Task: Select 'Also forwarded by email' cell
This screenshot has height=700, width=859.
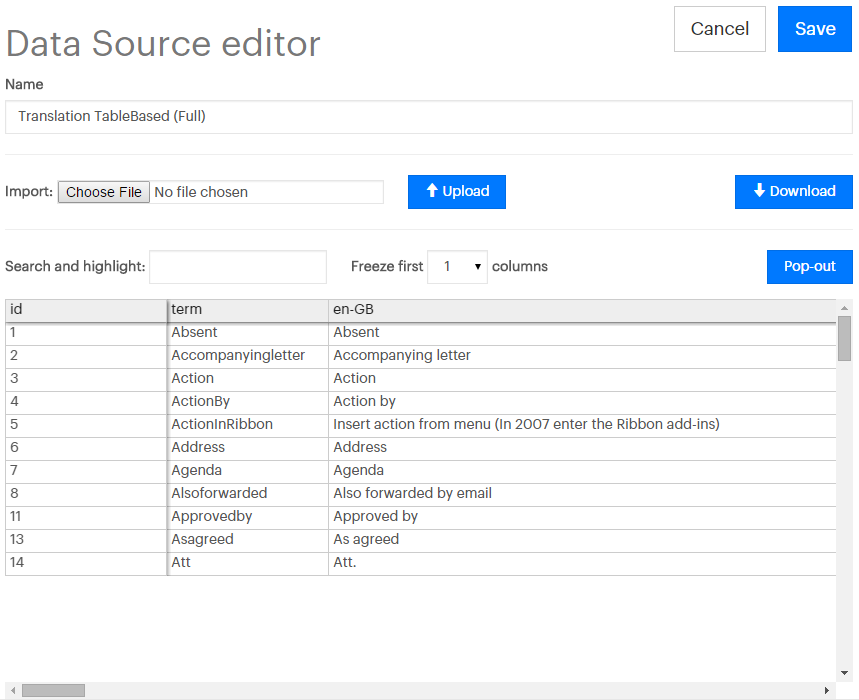Action: [582, 494]
